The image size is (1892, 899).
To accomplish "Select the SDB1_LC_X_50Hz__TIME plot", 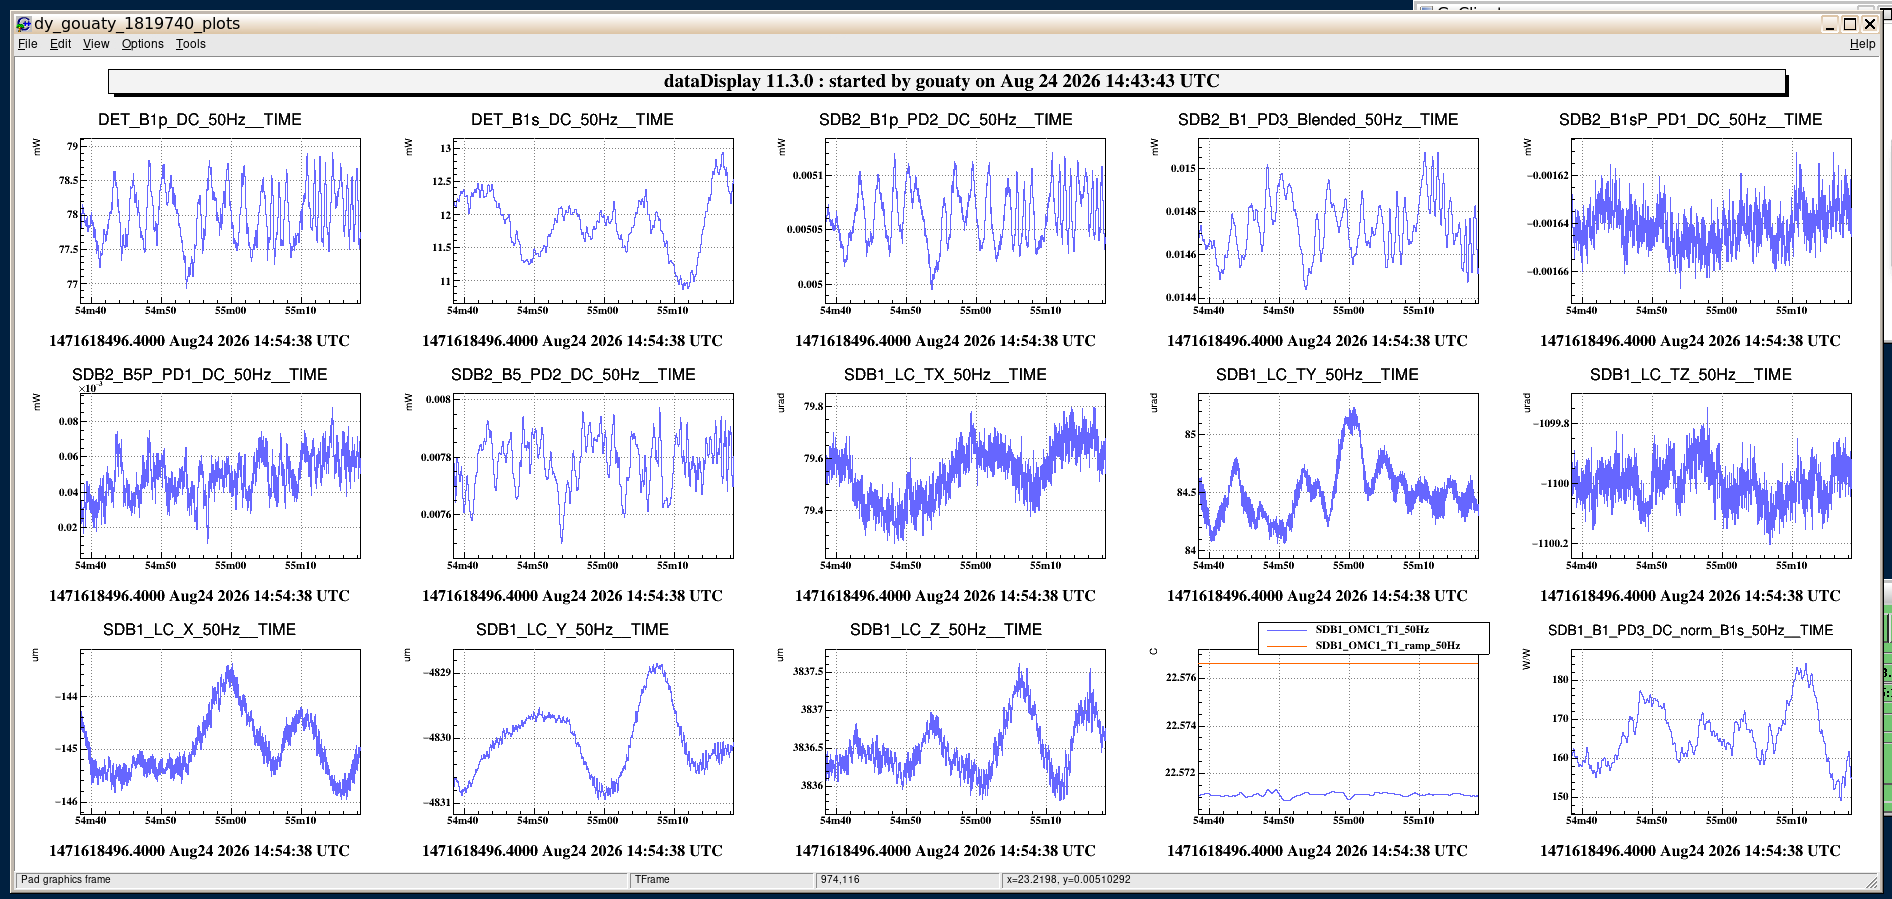I will [220, 731].
